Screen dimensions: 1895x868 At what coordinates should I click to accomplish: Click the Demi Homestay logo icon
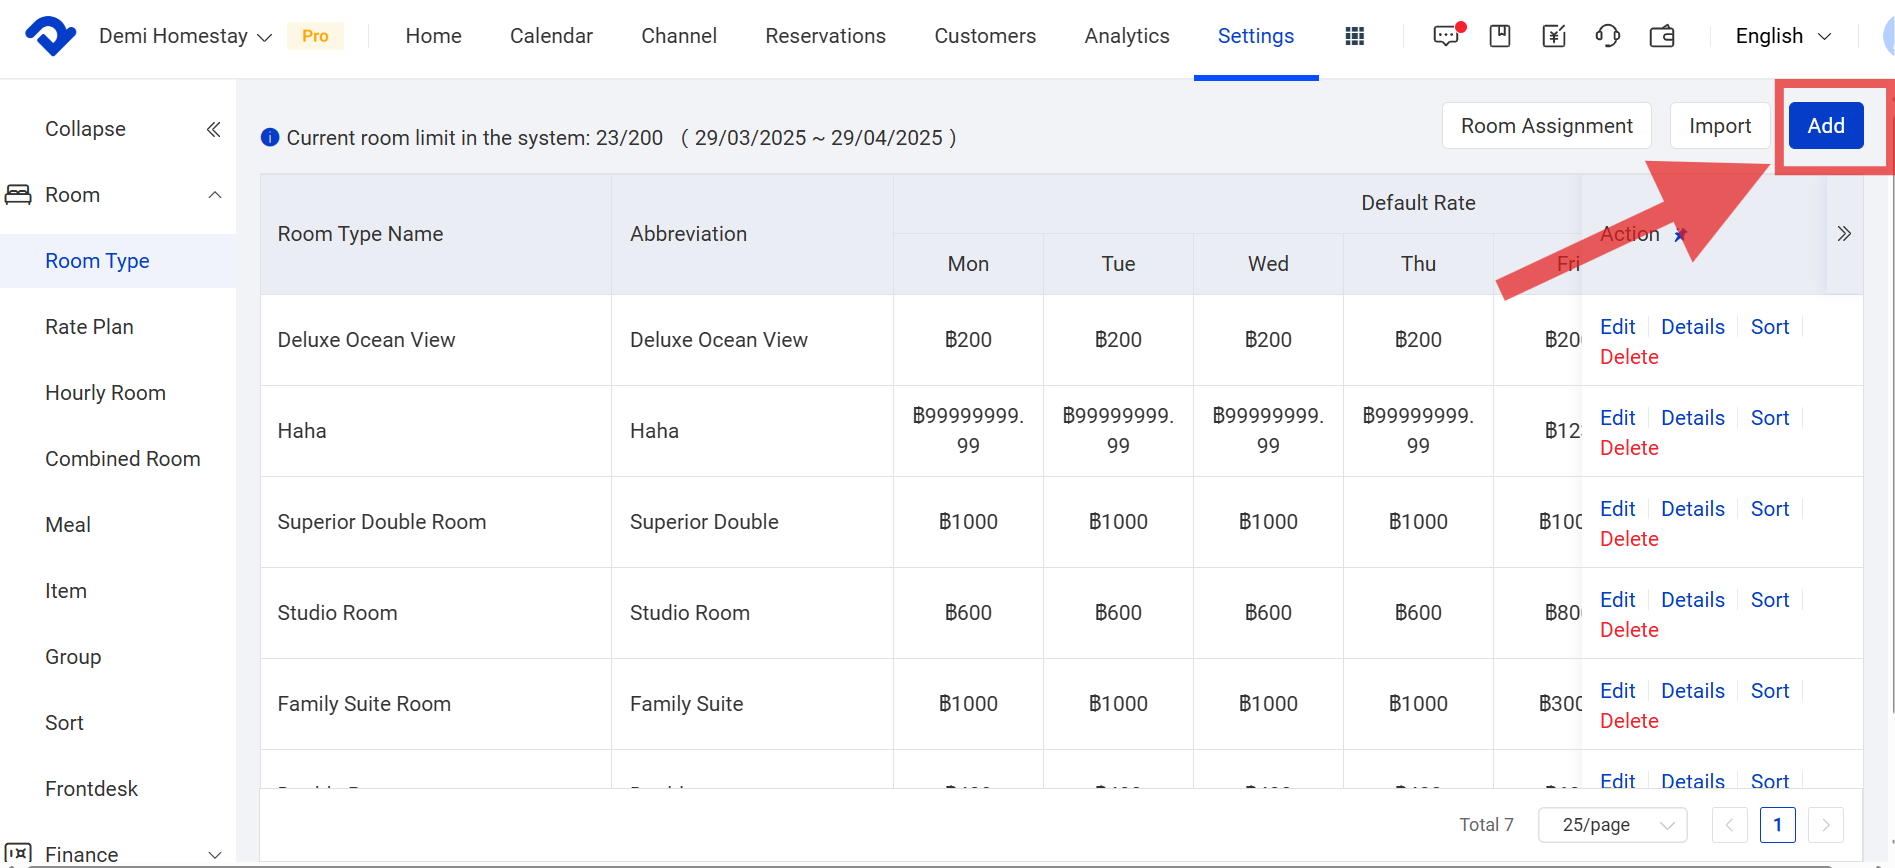pyautogui.click(x=50, y=37)
